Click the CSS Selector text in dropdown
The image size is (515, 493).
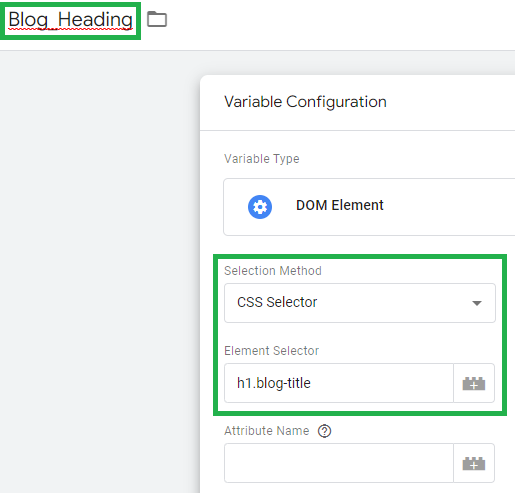tap(277, 302)
